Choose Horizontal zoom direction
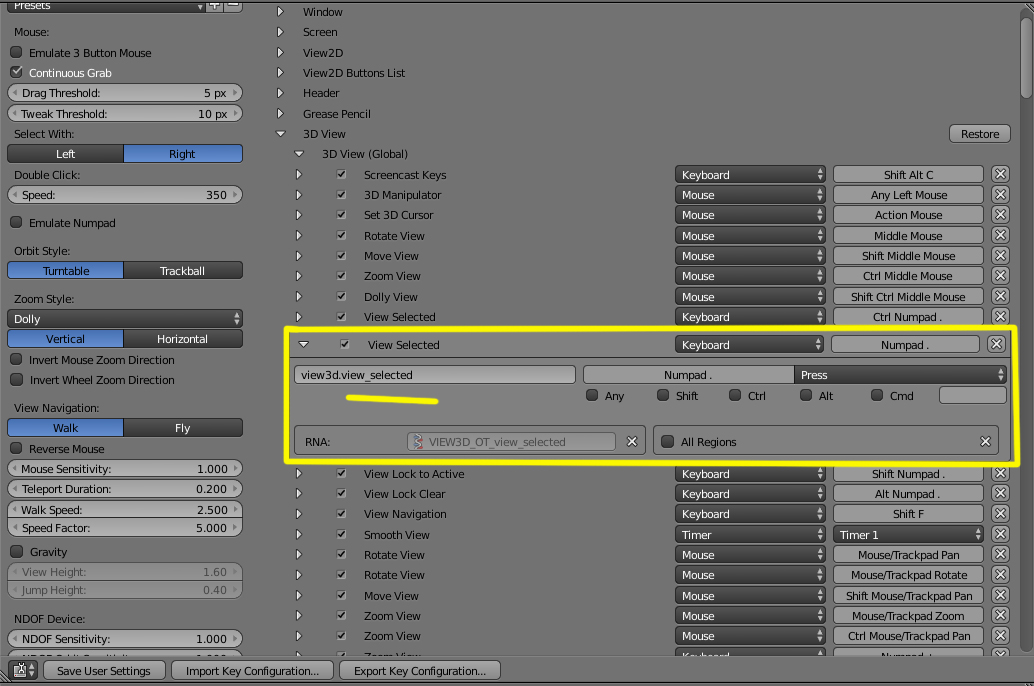 pyautogui.click(x=183, y=338)
